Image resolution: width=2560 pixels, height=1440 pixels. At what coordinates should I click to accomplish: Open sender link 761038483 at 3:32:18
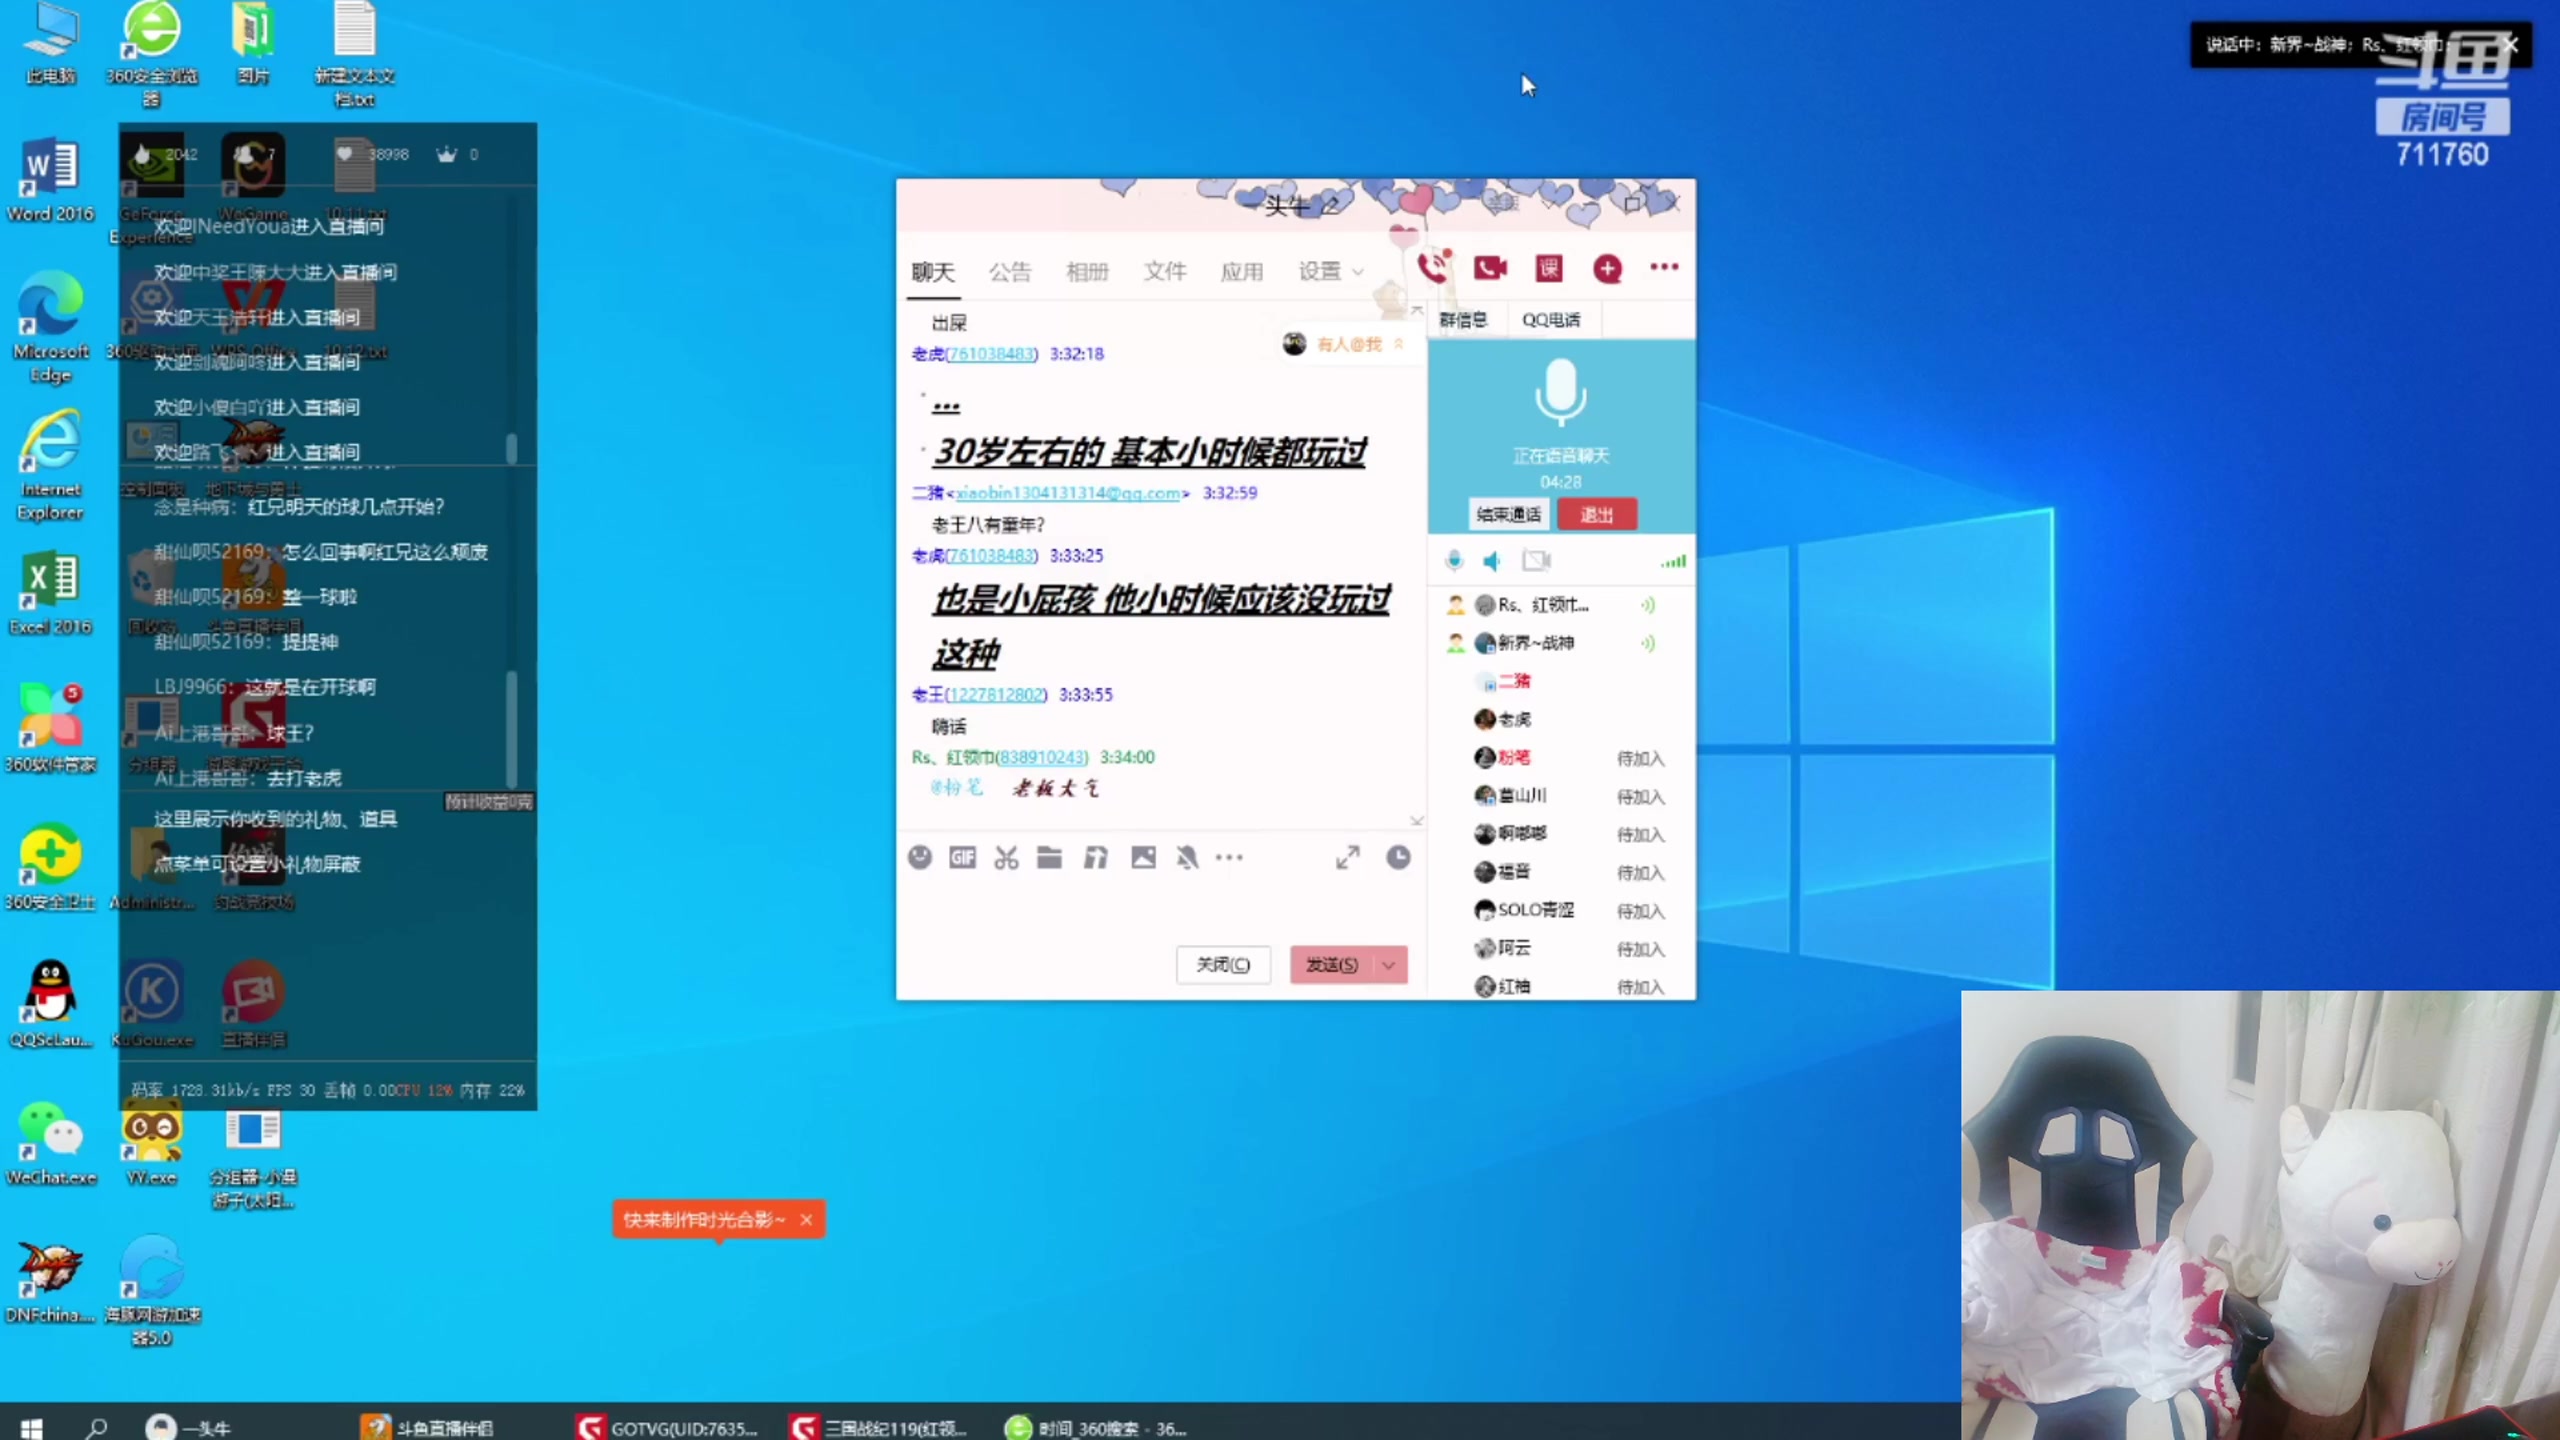tap(991, 353)
